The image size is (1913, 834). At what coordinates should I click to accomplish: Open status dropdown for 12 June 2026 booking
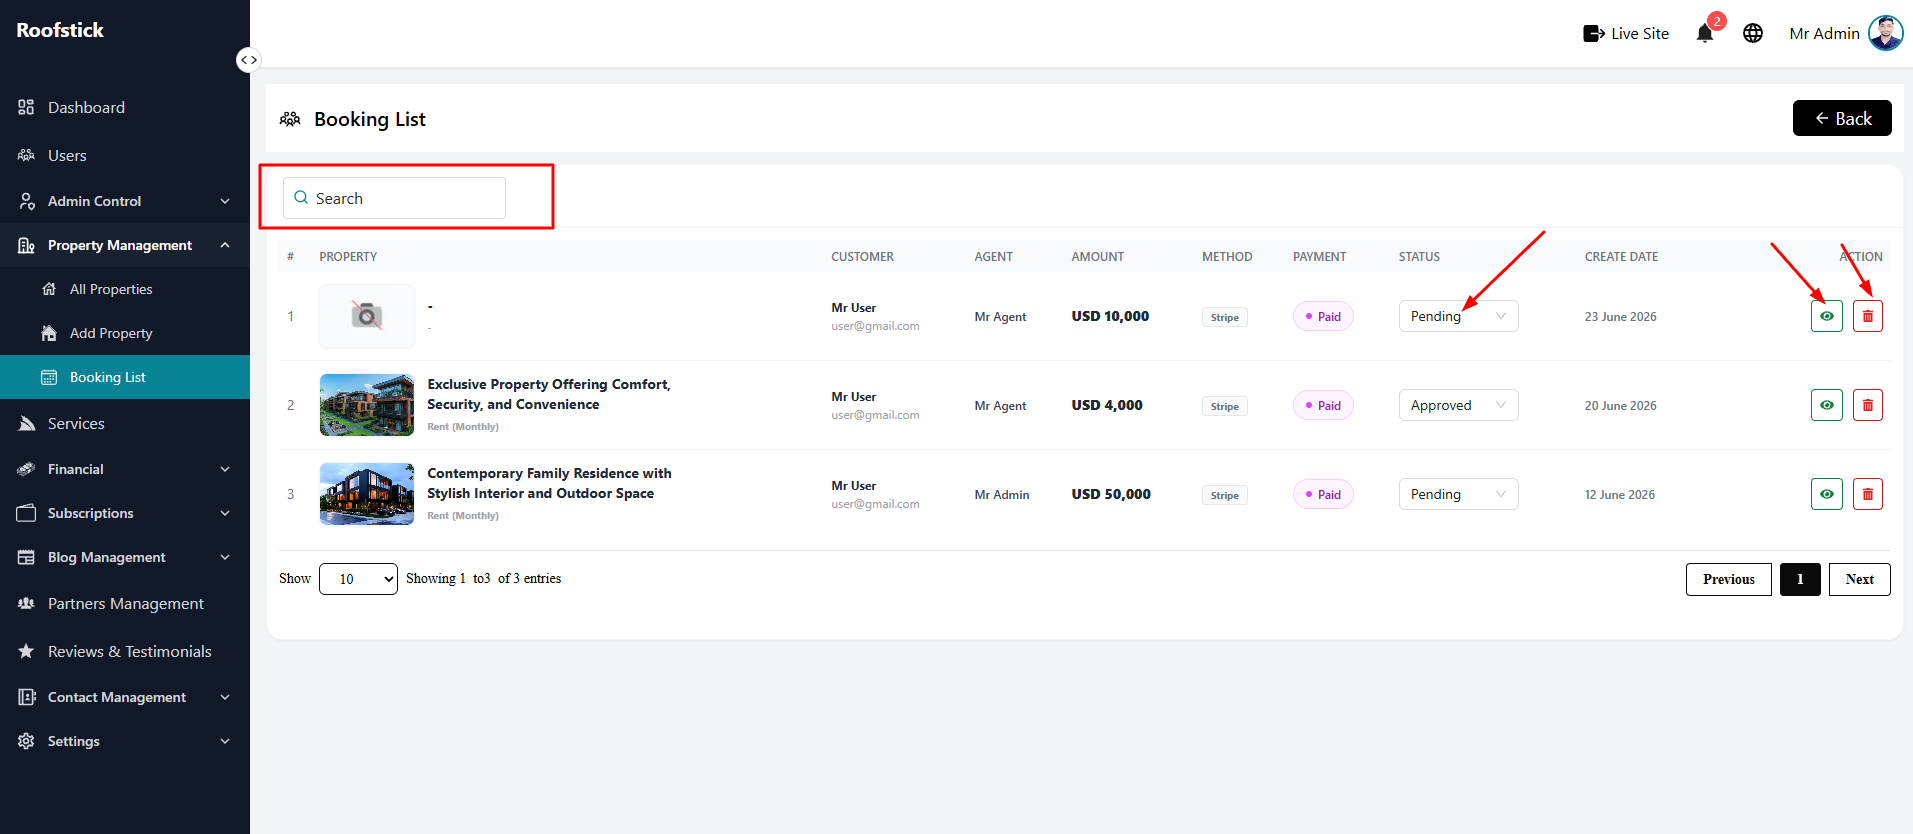tap(1458, 494)
